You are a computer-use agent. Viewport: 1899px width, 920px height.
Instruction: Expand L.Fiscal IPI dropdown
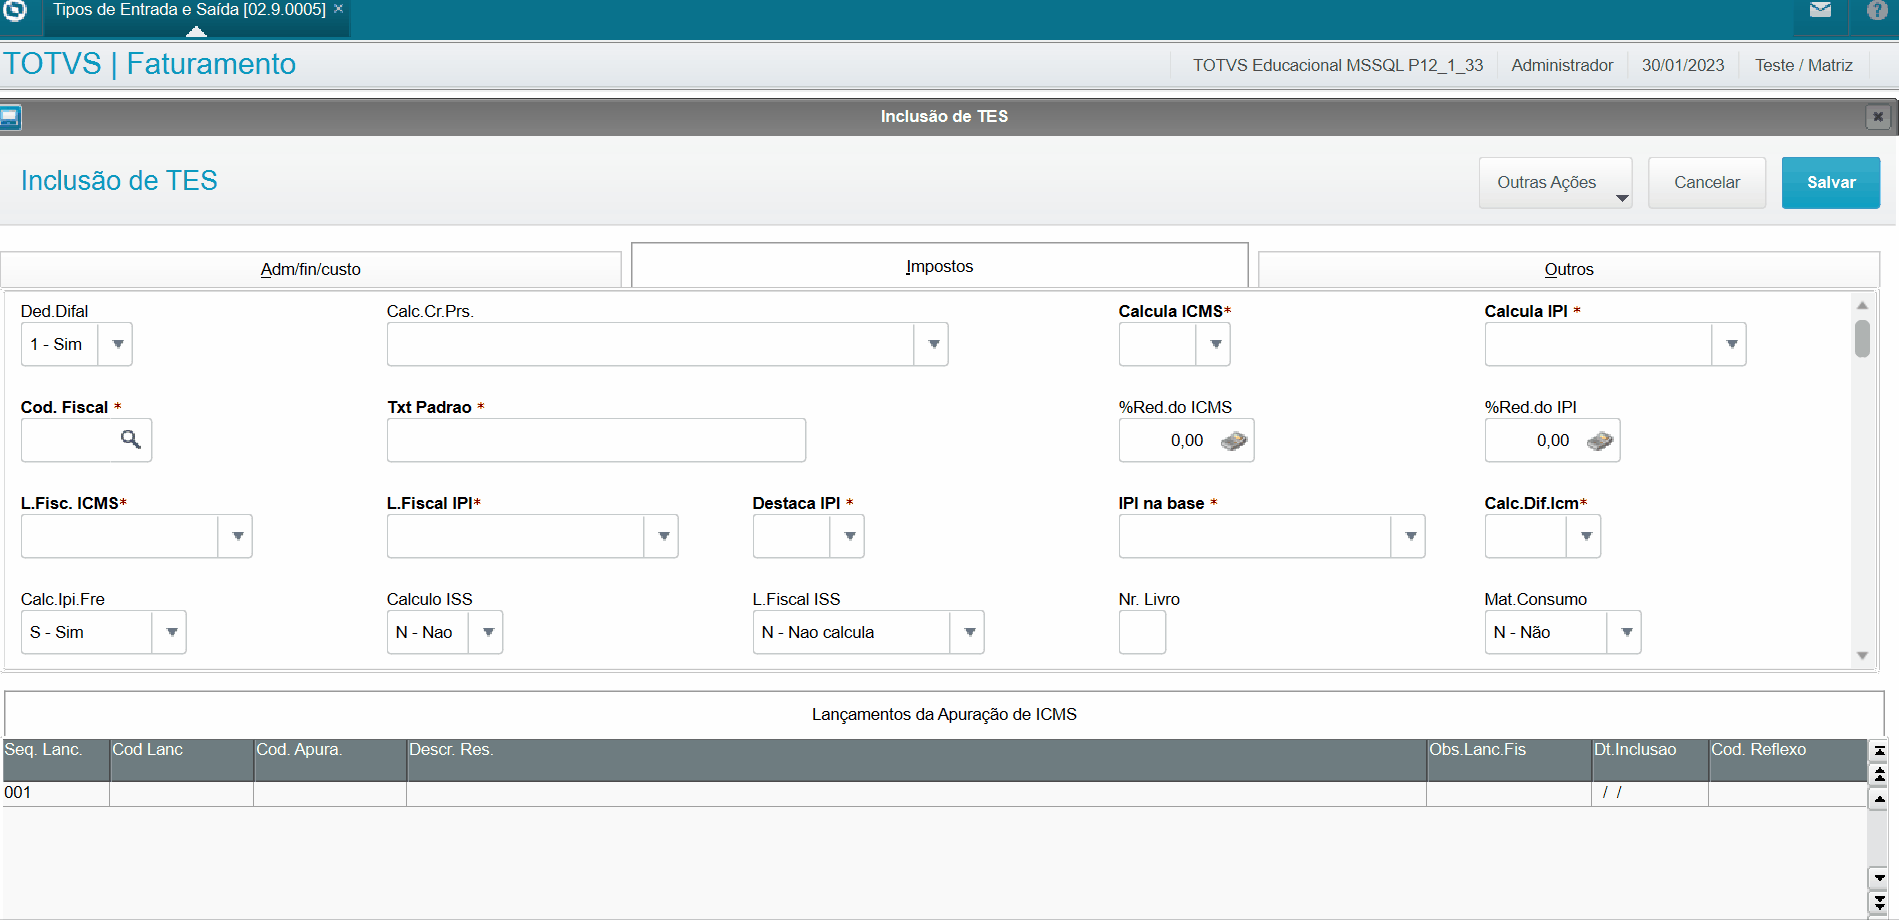coord(663,536)
